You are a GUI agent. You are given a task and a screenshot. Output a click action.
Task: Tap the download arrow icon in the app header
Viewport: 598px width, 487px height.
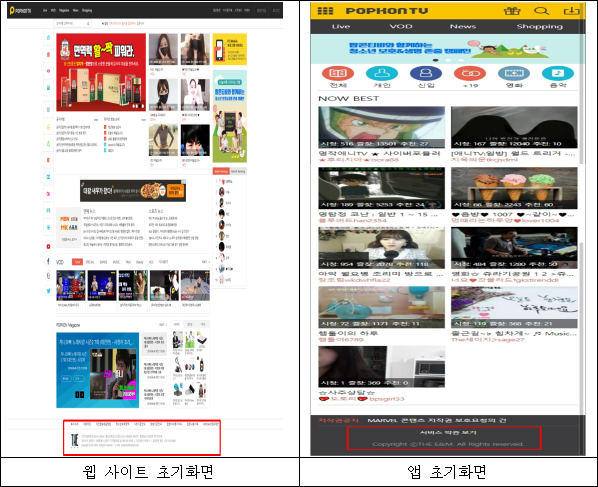pyautogui.click(x=571, y=11)
